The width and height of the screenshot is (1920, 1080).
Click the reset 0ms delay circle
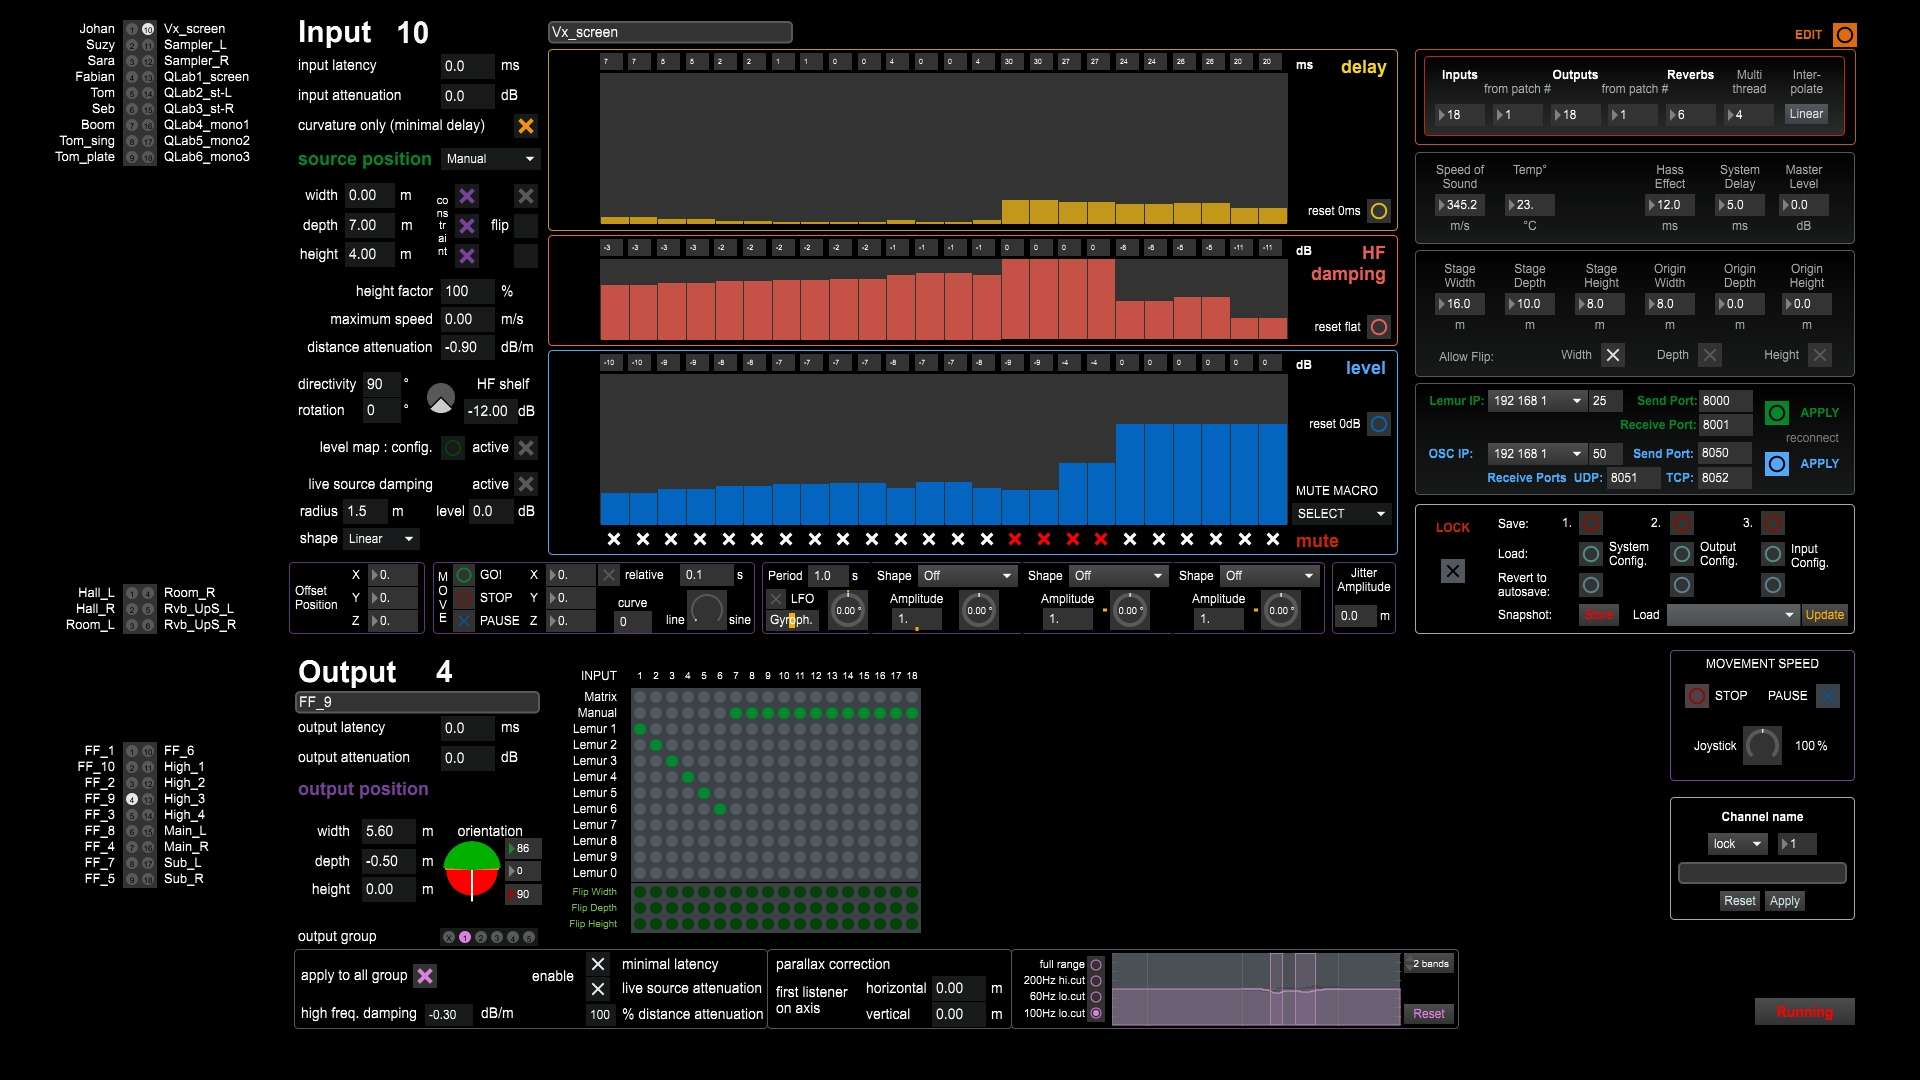[1379, 211]
